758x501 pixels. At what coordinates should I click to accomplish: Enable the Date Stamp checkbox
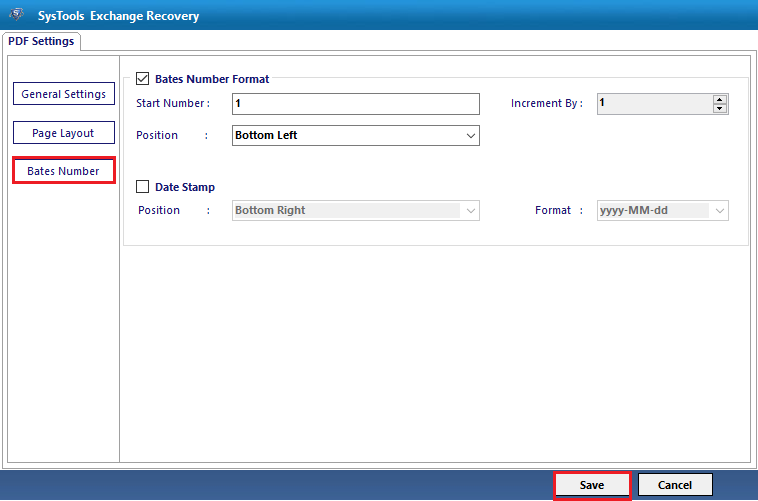tap(142, 187)
